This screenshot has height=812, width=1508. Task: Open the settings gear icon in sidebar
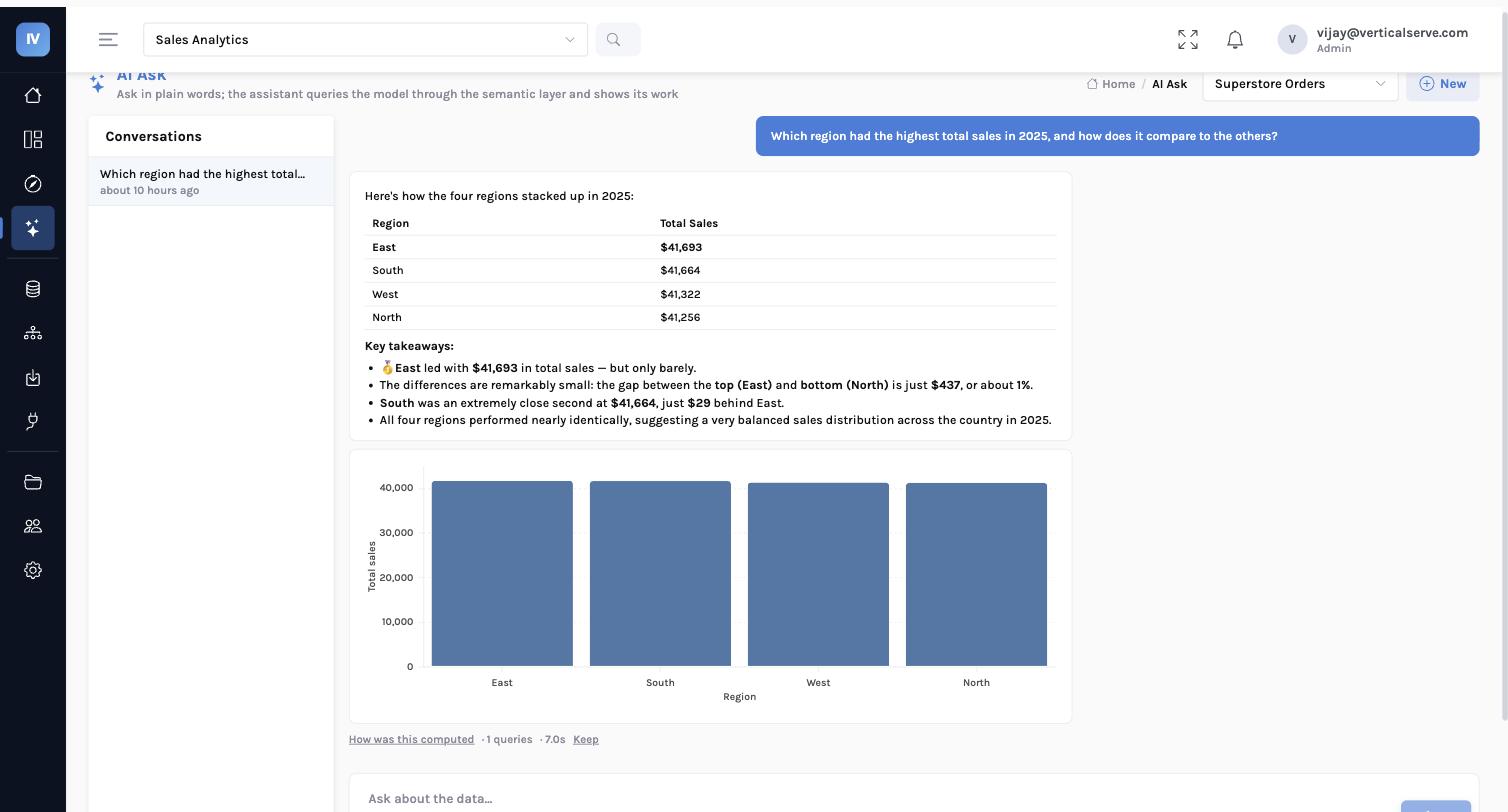[33, 570]
